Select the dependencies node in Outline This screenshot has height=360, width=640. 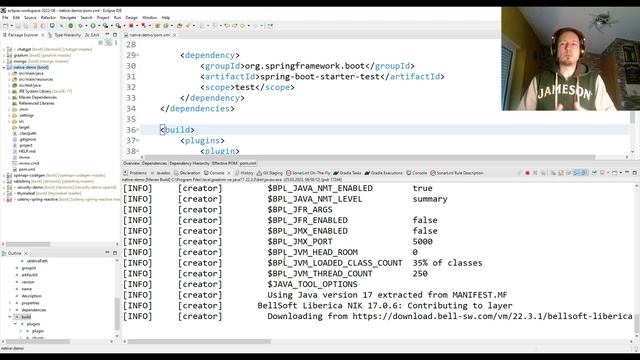33,310
